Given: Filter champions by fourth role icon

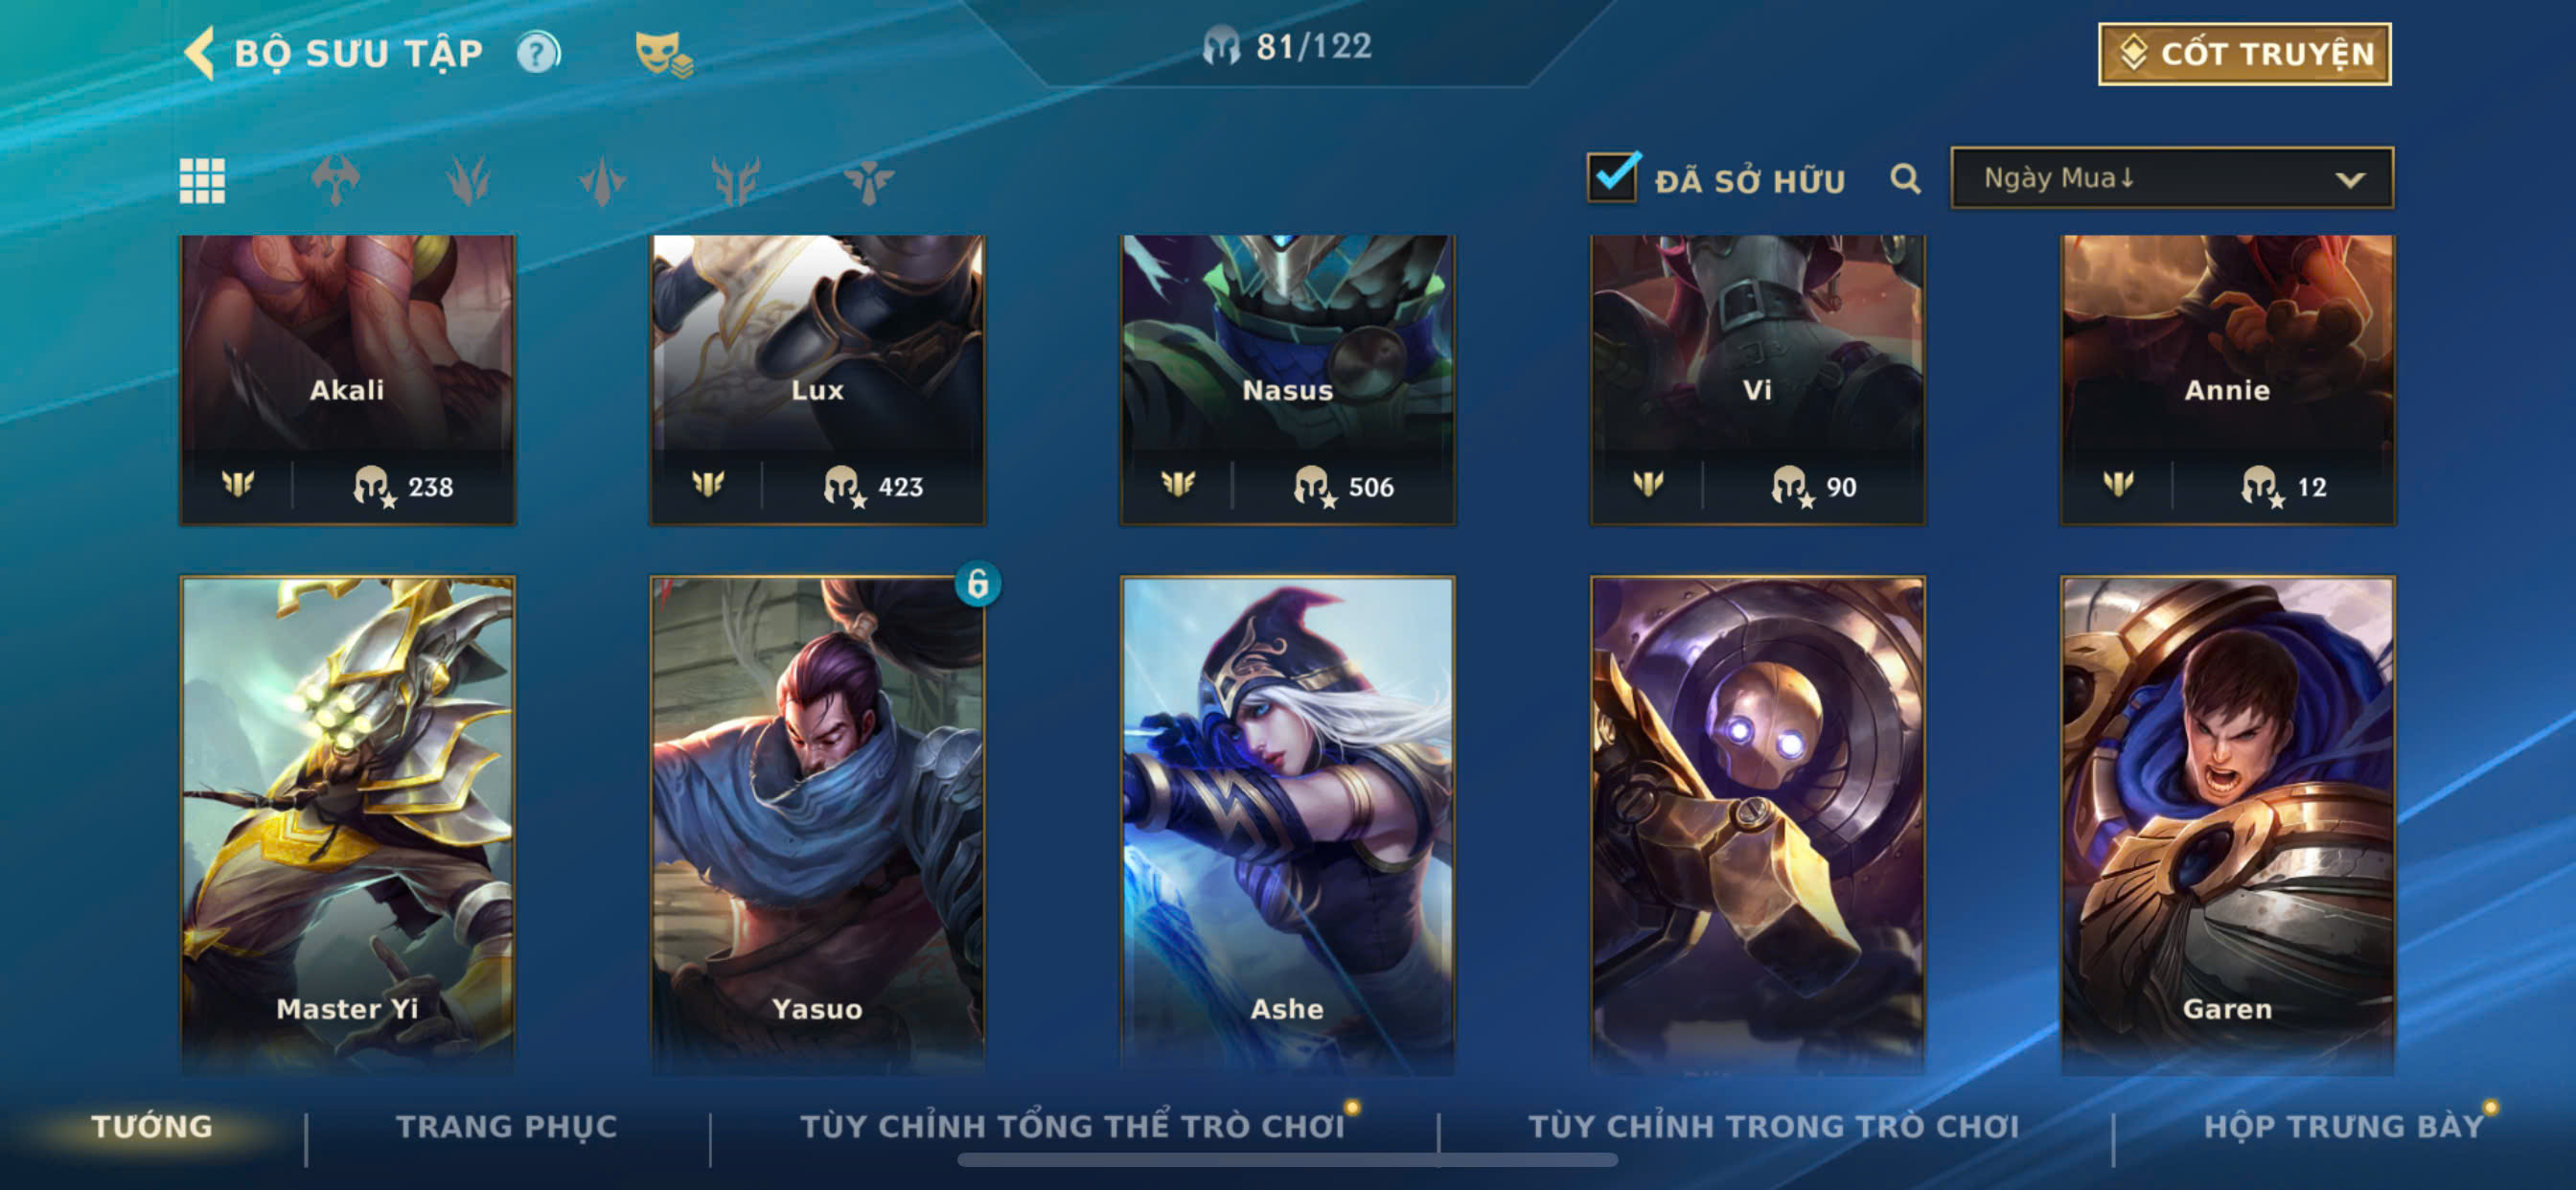Looking at the screenshot, I should click(x=736, y=181).
